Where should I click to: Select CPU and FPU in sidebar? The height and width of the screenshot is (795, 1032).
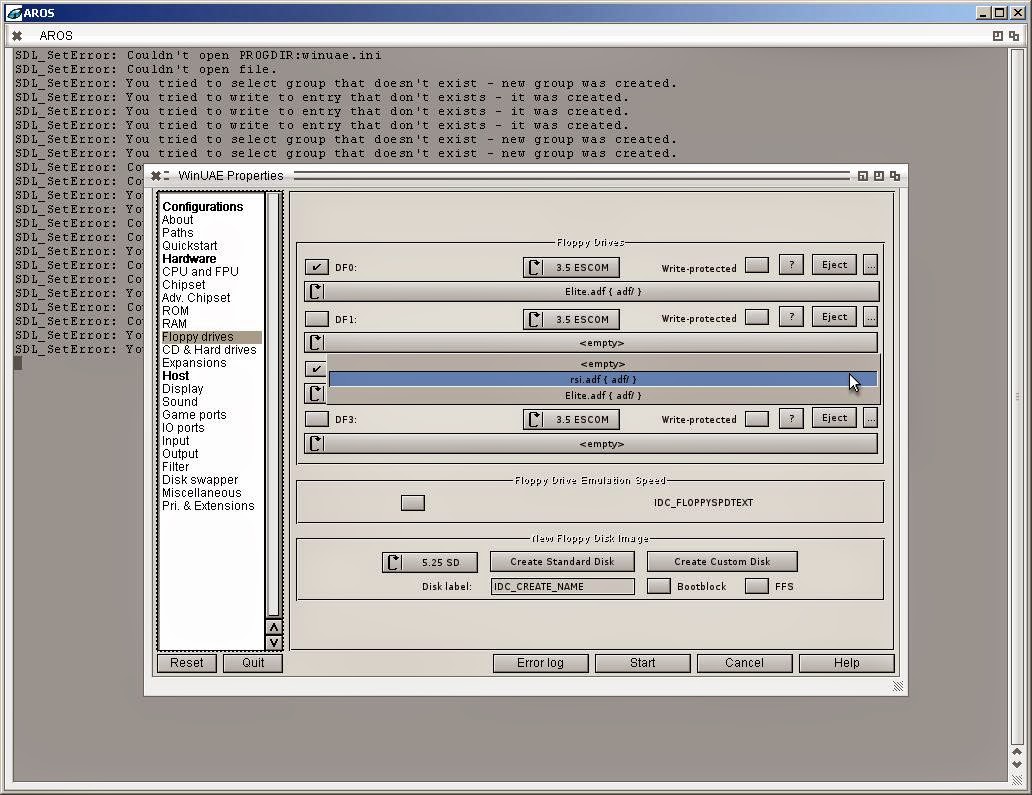pyautogui.click(x=200, y=272)
